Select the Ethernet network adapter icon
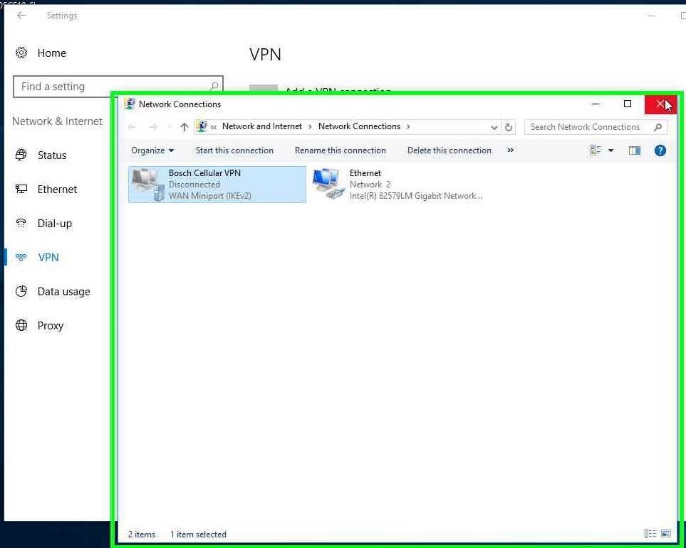 click(329, 184)
